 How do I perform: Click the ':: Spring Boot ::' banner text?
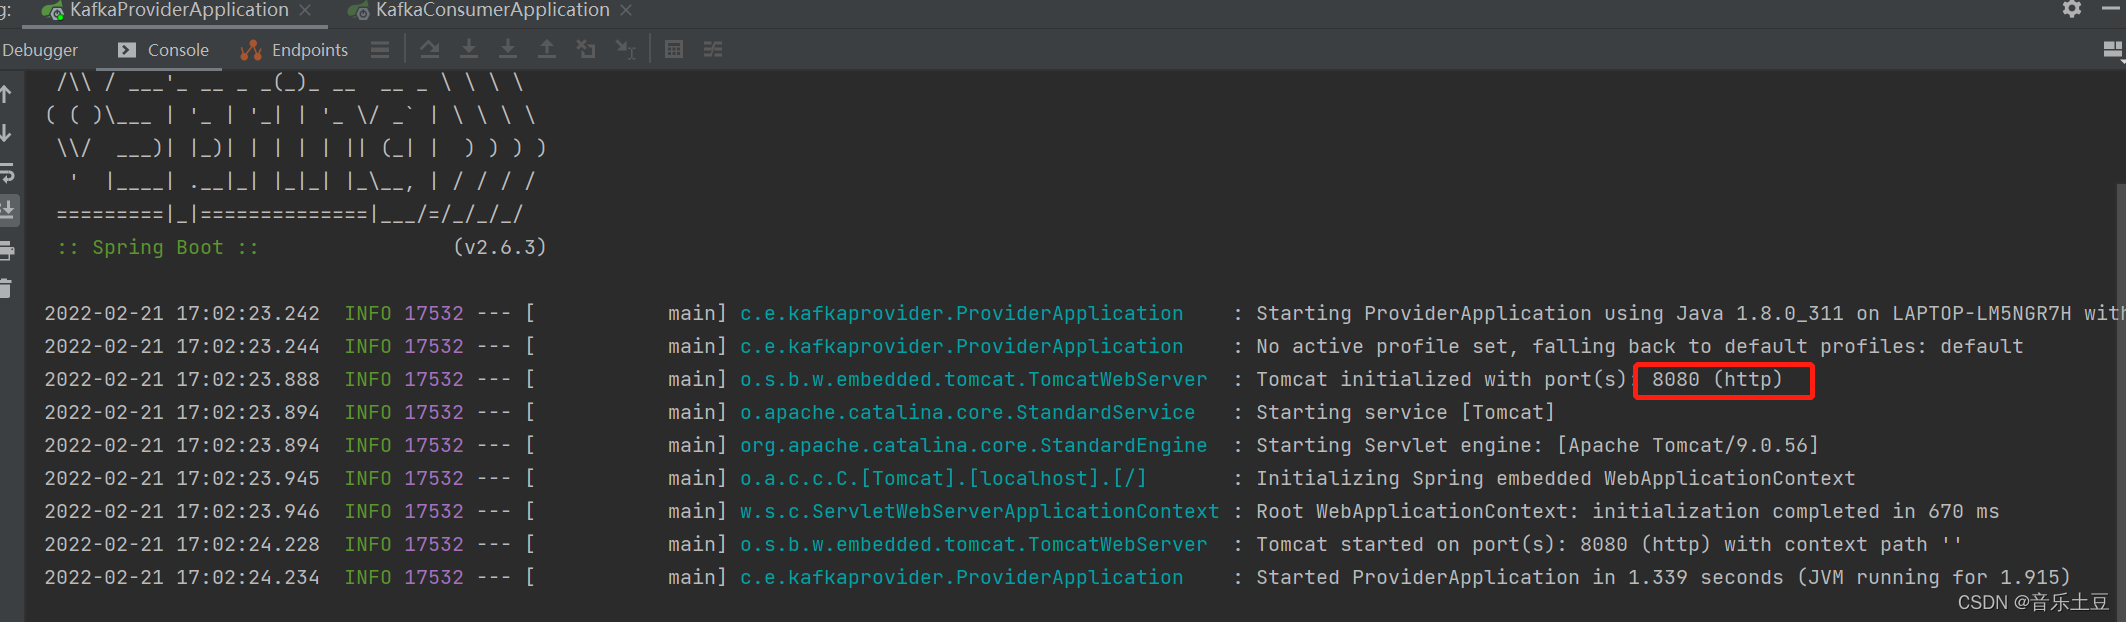[158, 247]
